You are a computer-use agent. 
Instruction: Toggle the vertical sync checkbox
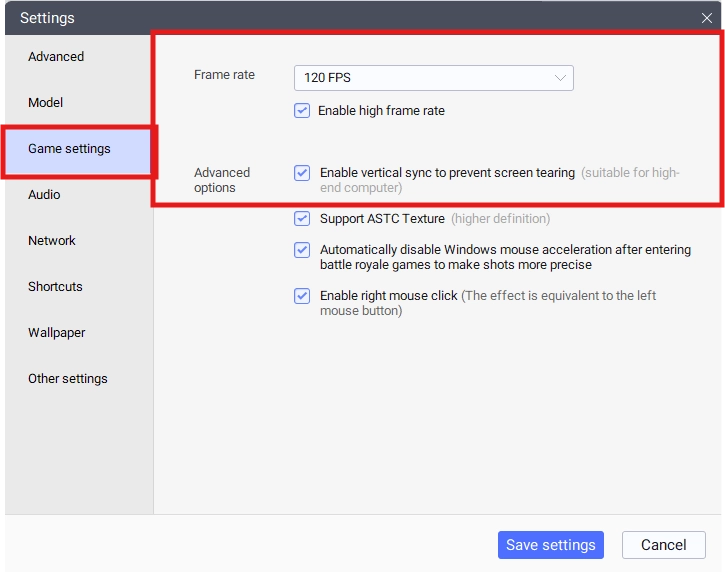tap(302, 173)
